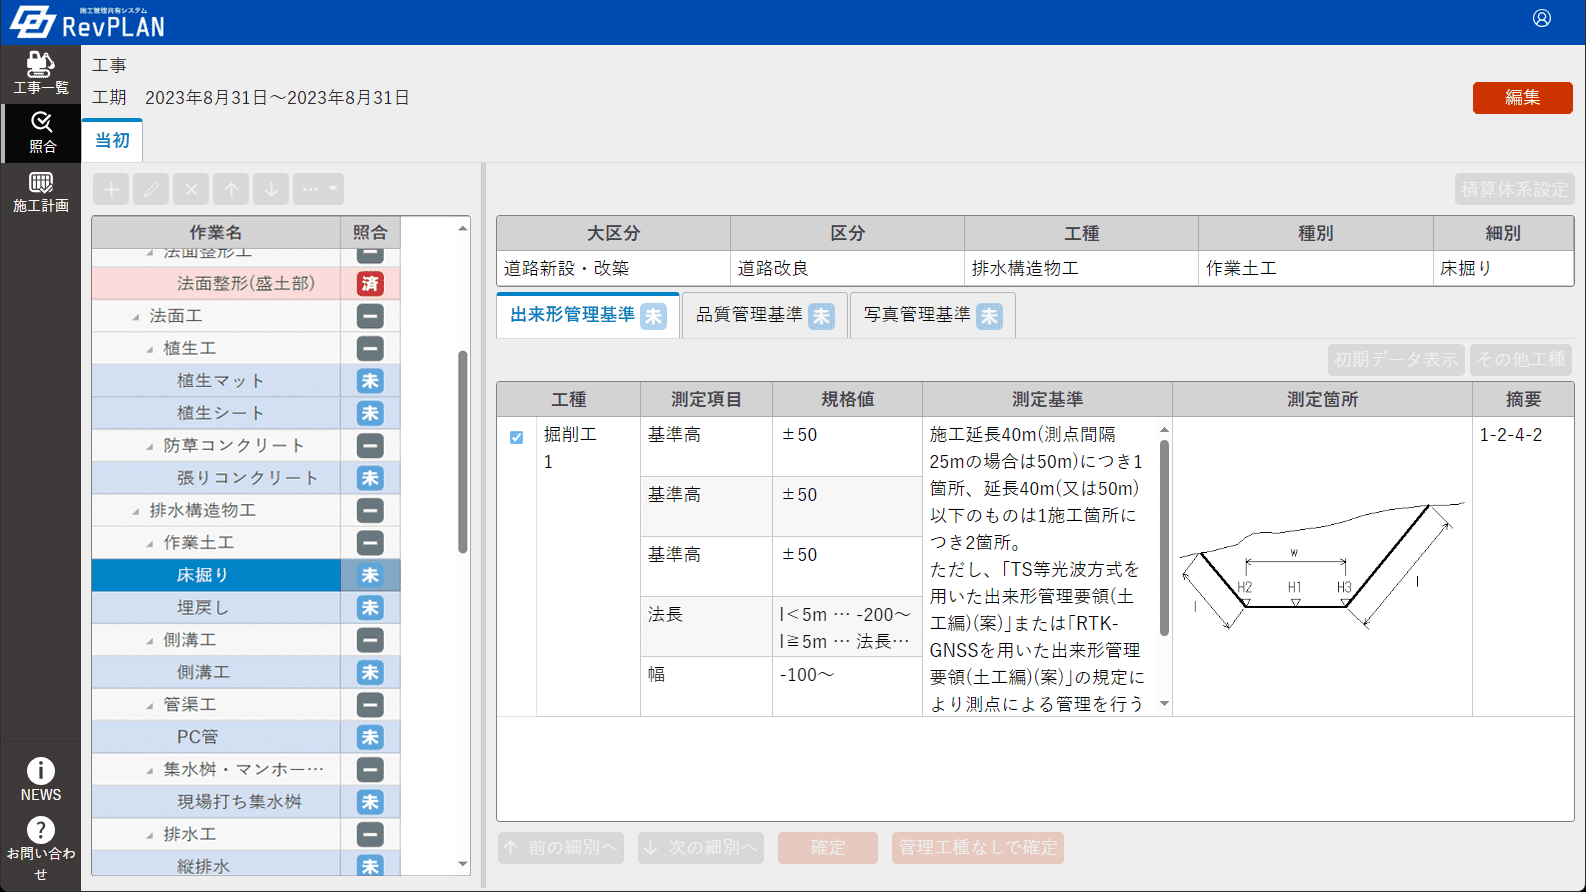Click the 法長 measurement item cell
The width and height of the screenshot is (1586, 892).
(x=706, y=627)
